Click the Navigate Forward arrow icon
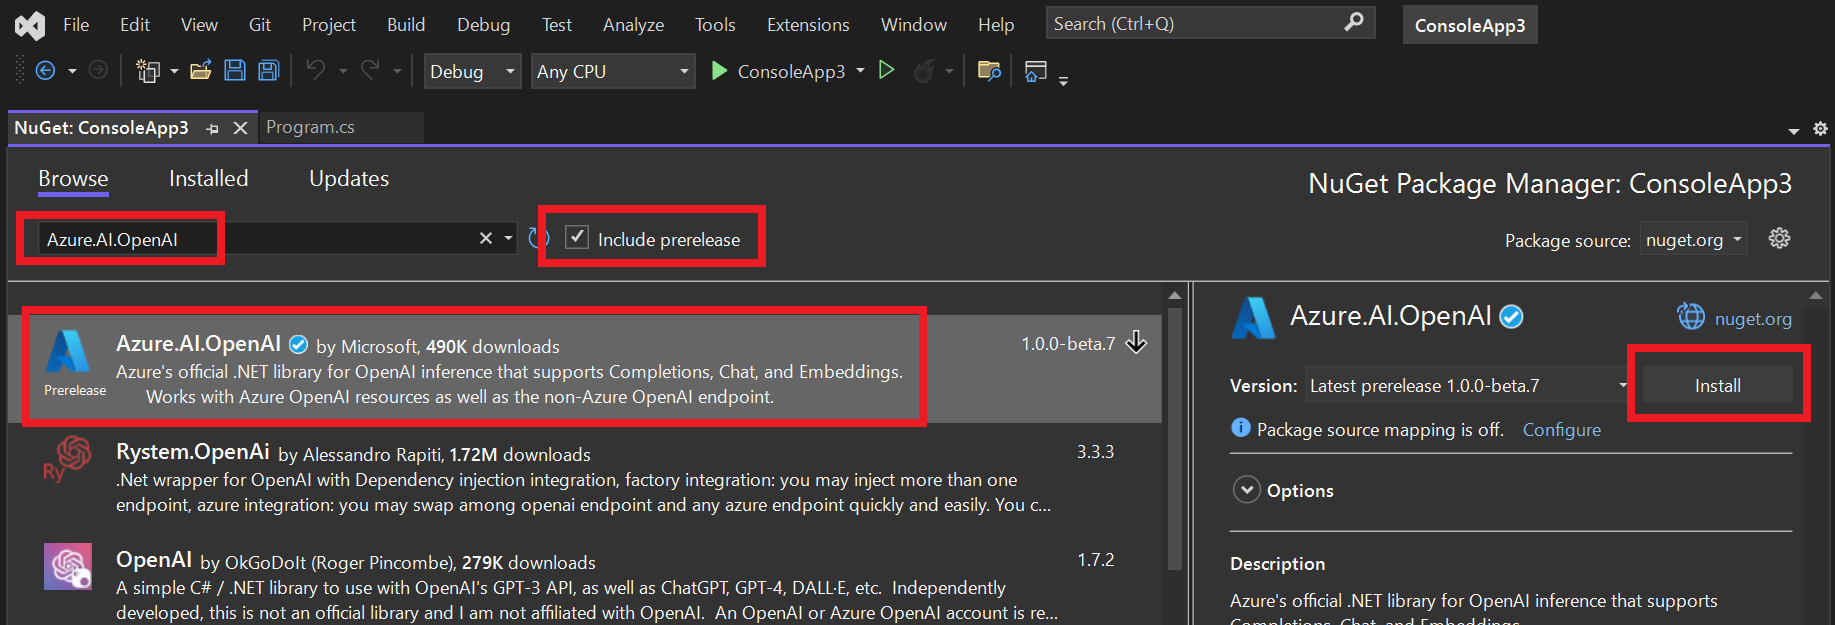 pyautogui.click(x=98, y=70)
